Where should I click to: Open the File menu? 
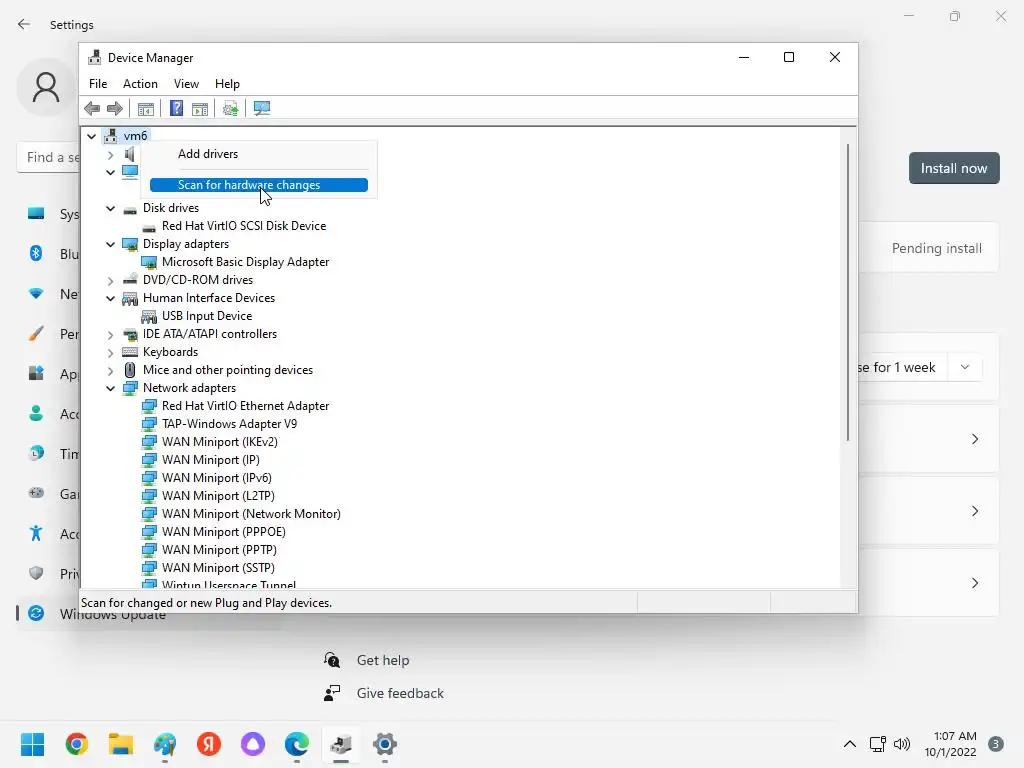(x=98, y=84)
